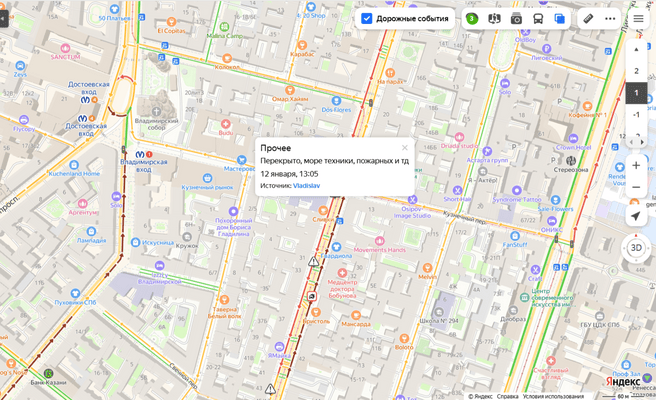656x400 pixels.
Task: Toggle the parking layer icon in toolbar
Action: (494, 18)
